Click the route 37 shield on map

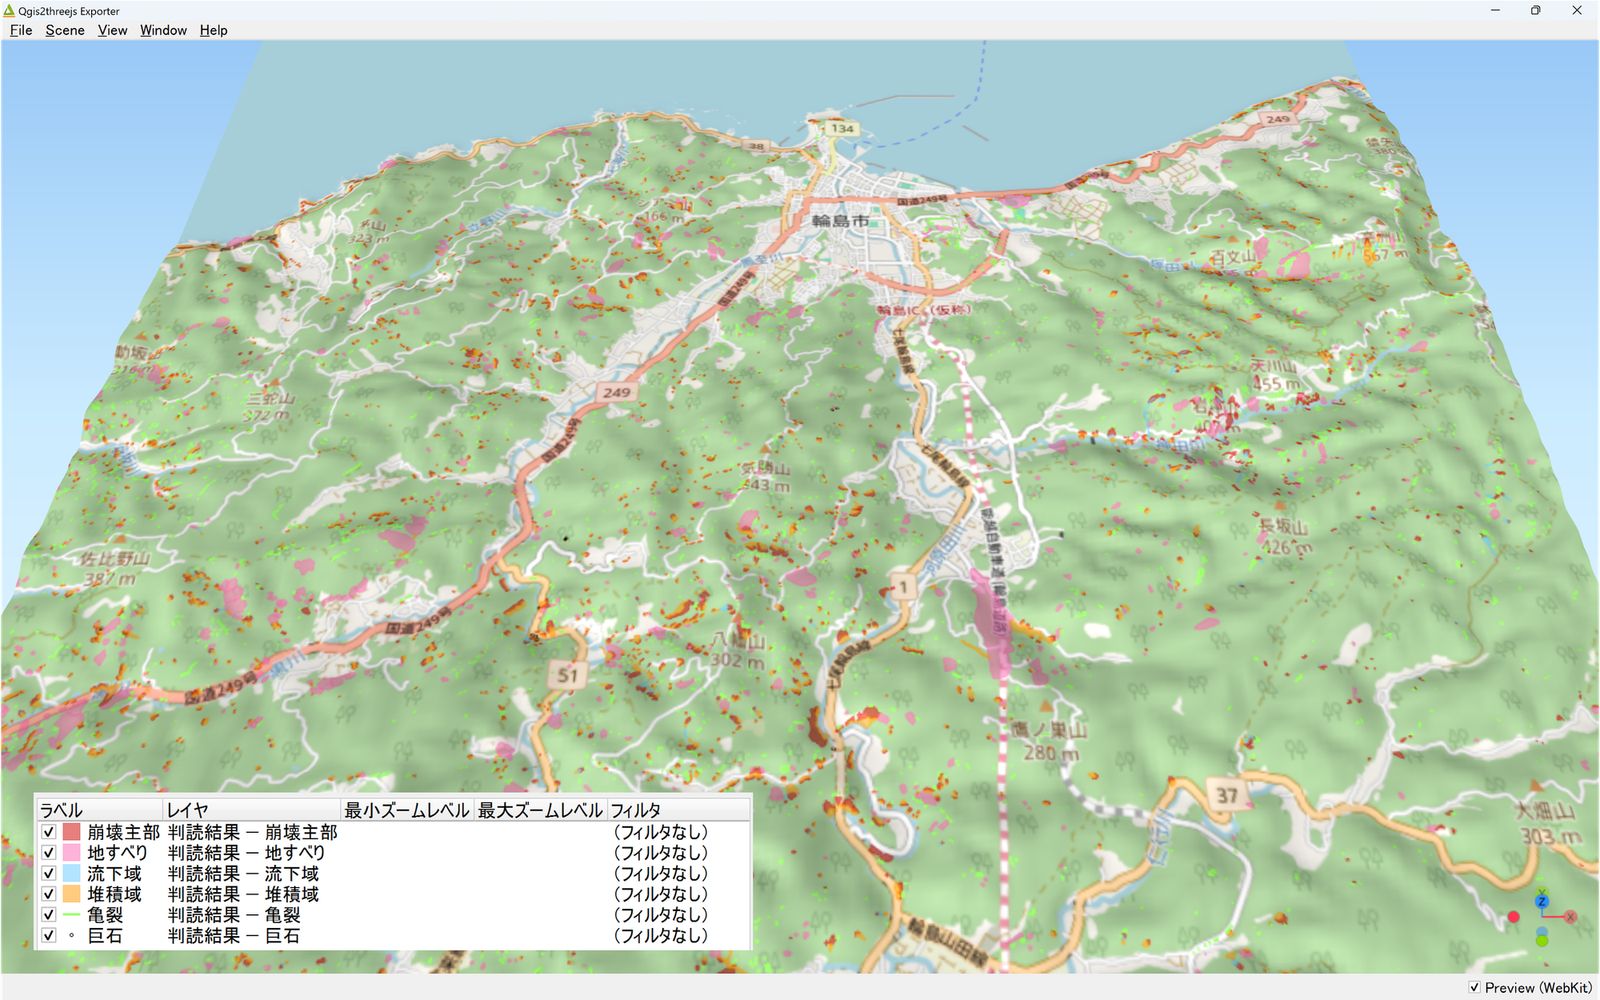click(1227, 796)
